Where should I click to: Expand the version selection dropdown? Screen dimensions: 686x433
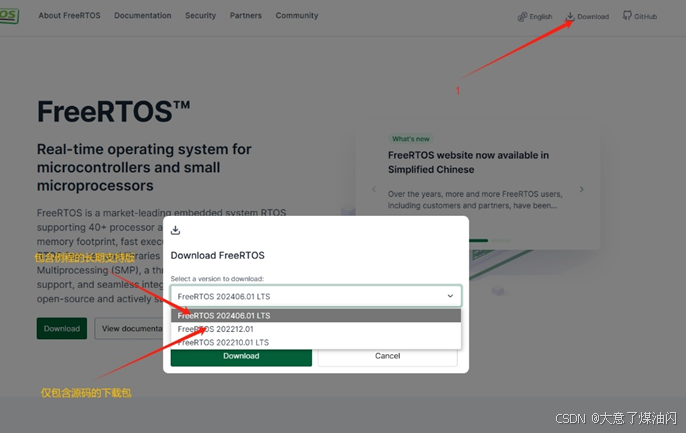[x=316, y=296]
